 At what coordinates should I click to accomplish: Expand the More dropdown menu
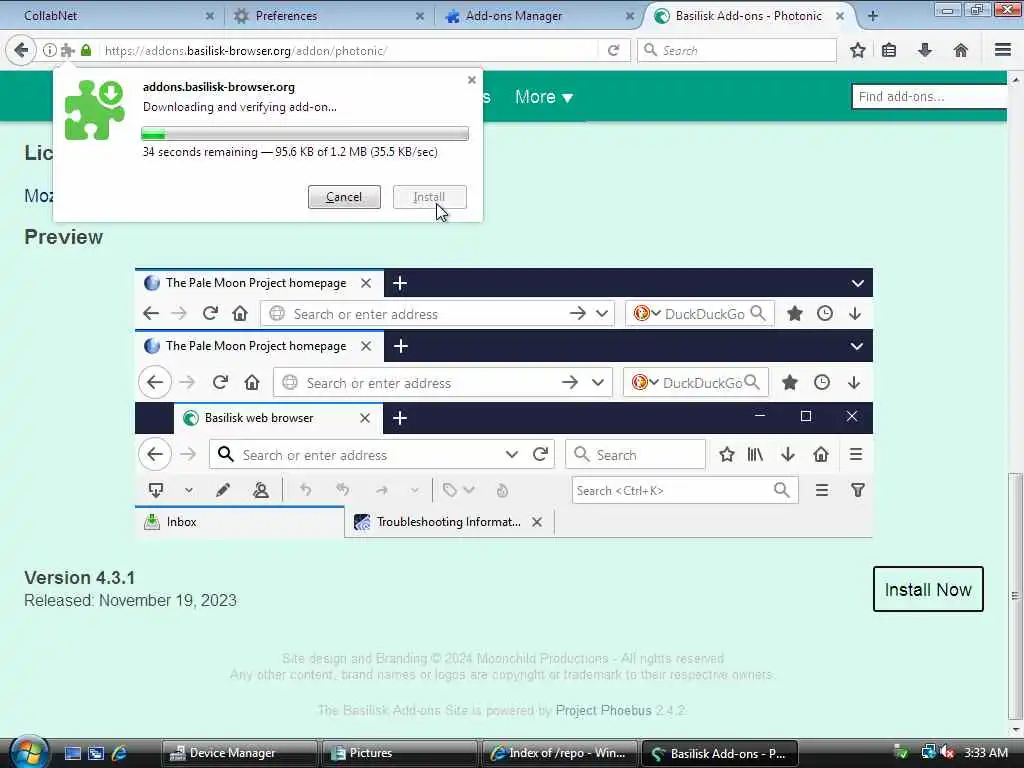pyautogui.click(x=543, y=97)
